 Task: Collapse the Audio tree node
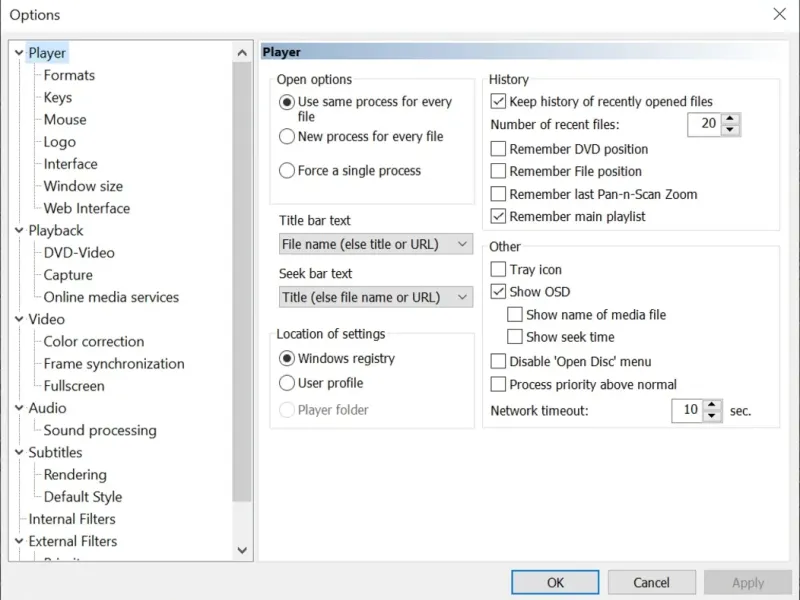click(x=19, y=408)
